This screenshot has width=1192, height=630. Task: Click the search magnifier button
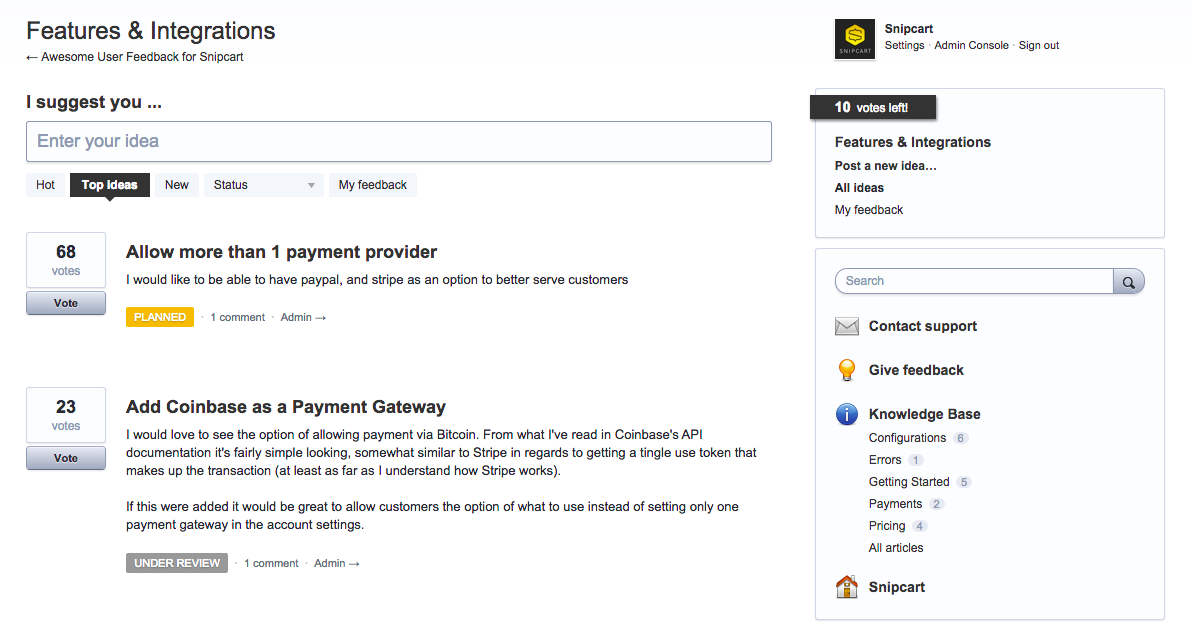click(x=1129, y=281)
